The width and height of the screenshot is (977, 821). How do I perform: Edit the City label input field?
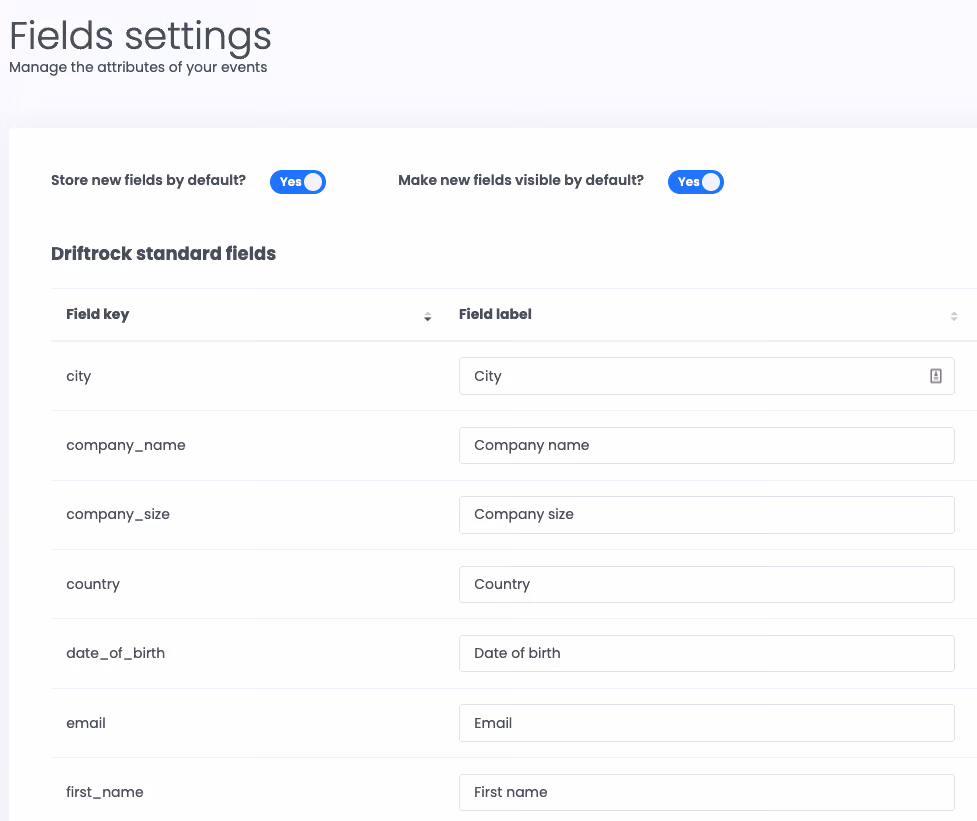coord(707,376)
